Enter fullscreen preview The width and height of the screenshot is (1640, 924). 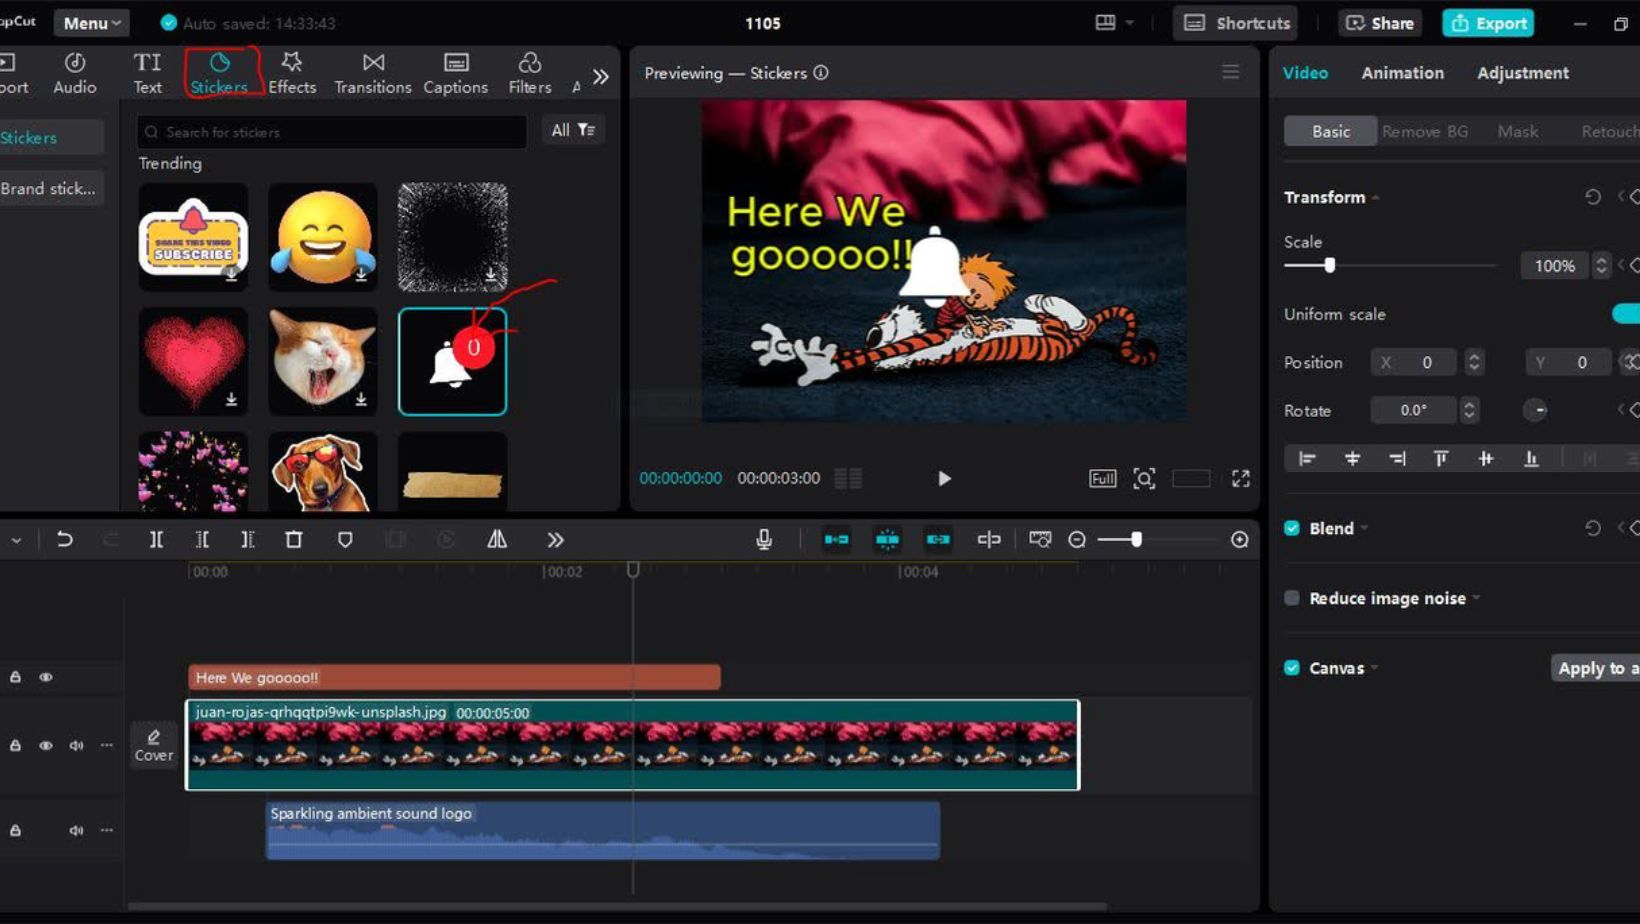(1241, 479)
